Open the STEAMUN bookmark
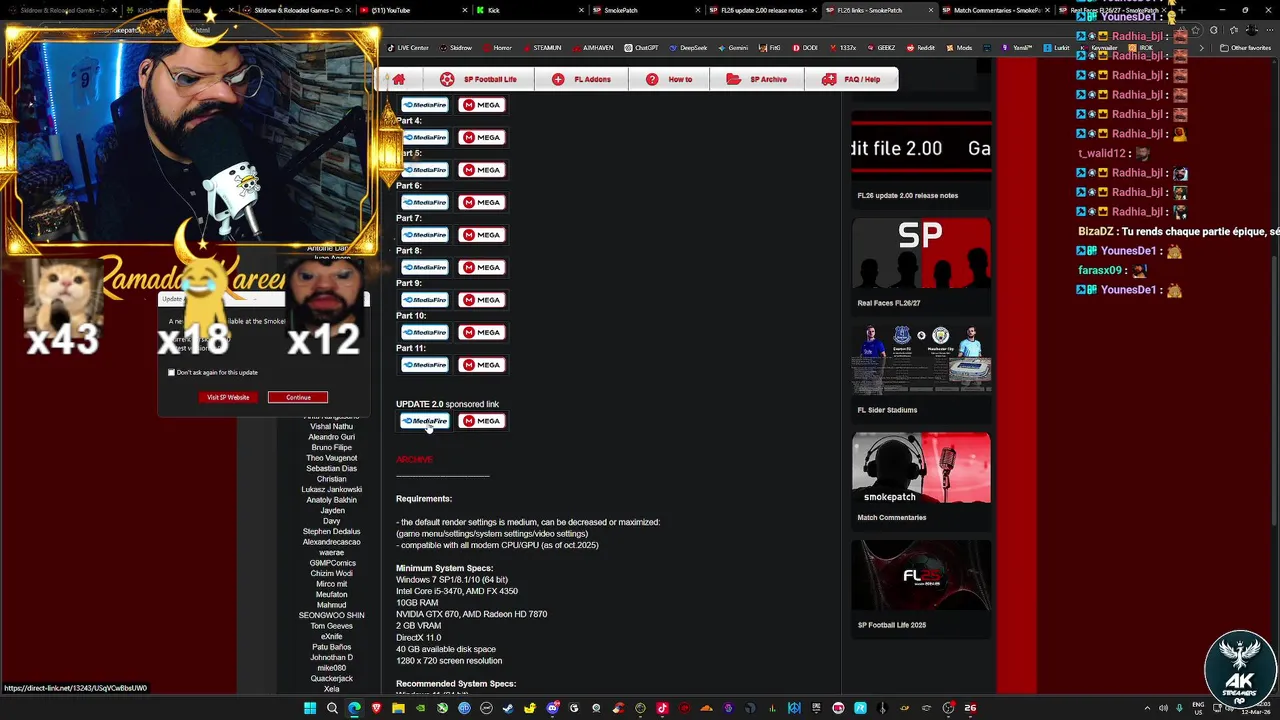The height and width of the screenshot is (720, 1280). tap(543, 47)
